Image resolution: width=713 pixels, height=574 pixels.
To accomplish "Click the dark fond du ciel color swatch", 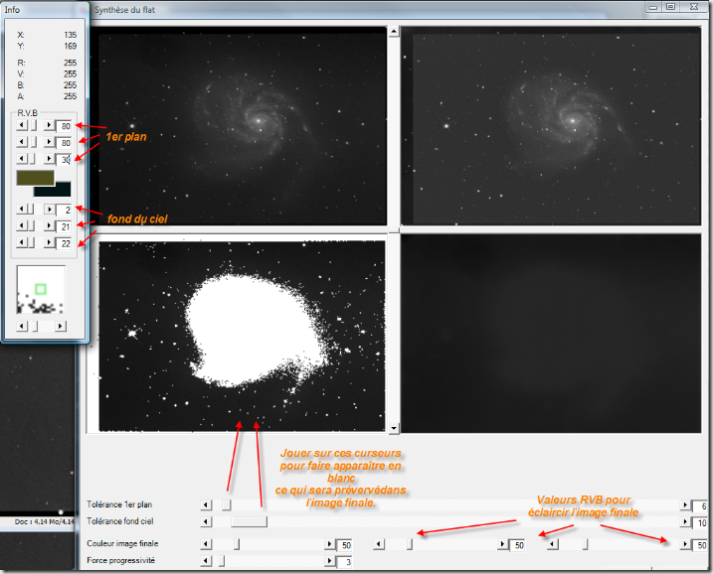I will click(x=52, y=190).
